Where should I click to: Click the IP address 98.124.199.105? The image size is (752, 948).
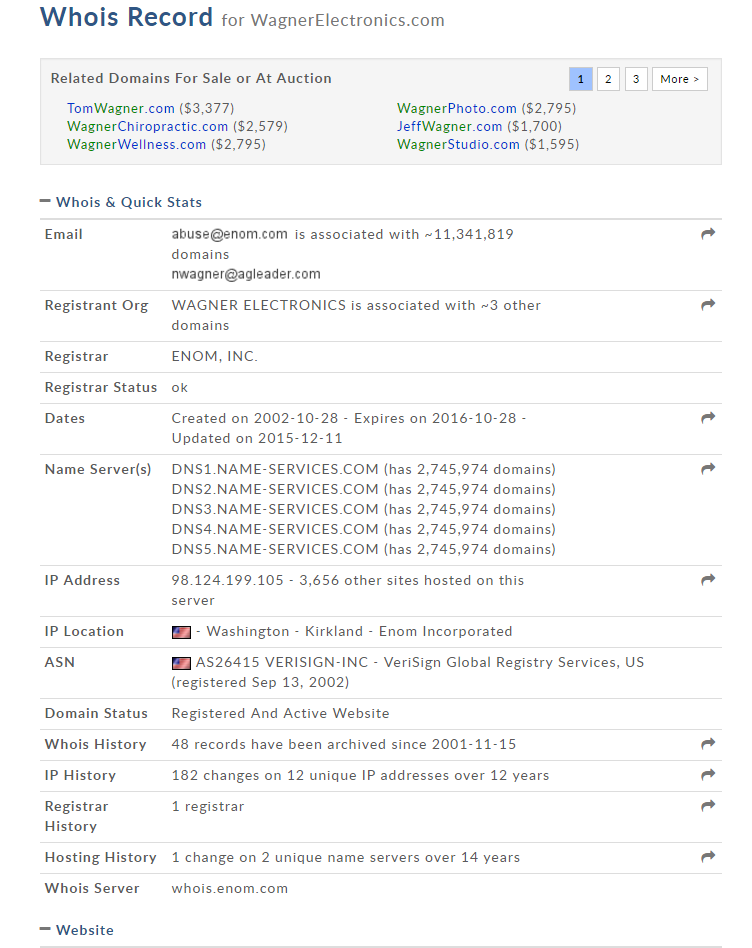(227, 580)
